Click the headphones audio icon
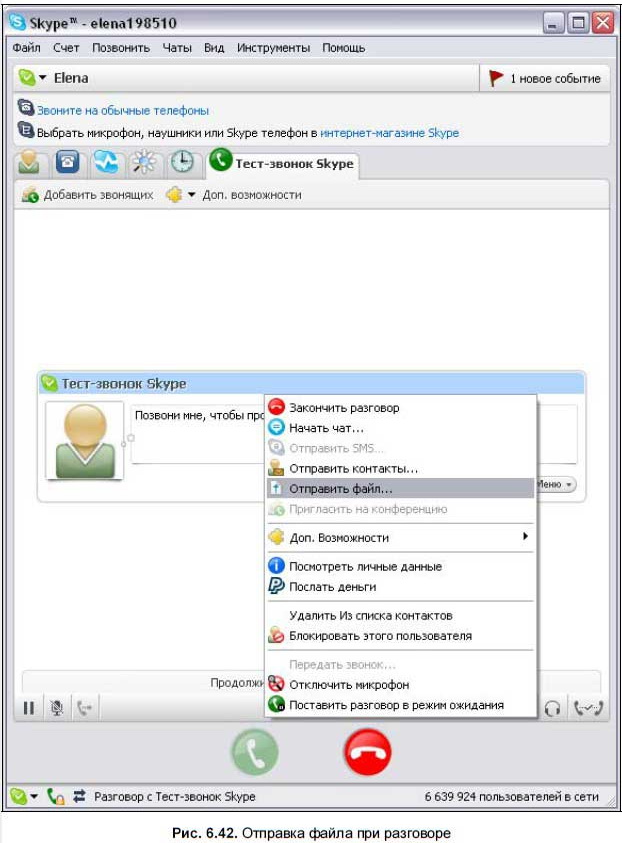The image size is (622, 843). point(552,708)
